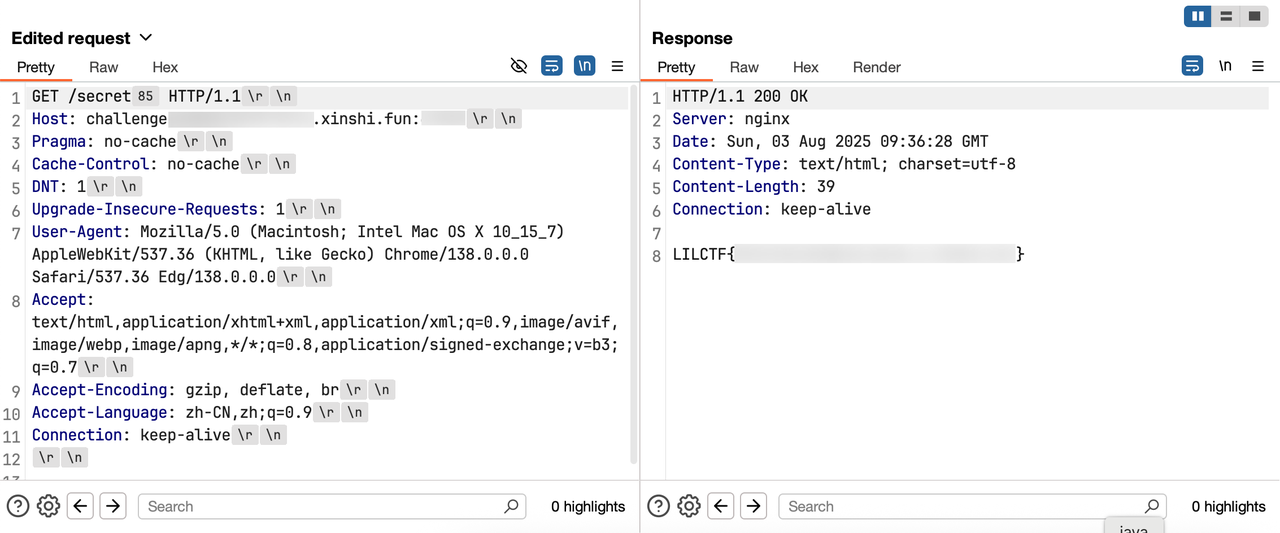Switch request view to Hex tab
Image resolution: width=1280 pixels, height=533 pixels.
tap(165, 67)
